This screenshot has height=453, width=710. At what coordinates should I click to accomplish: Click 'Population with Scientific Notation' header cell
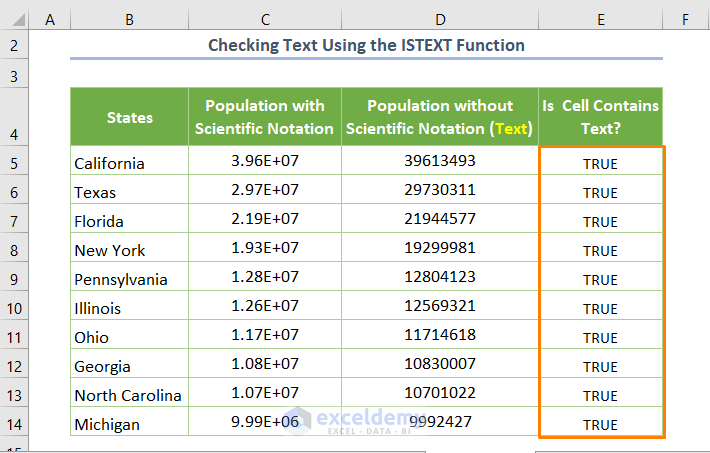[x=264, y=117]
